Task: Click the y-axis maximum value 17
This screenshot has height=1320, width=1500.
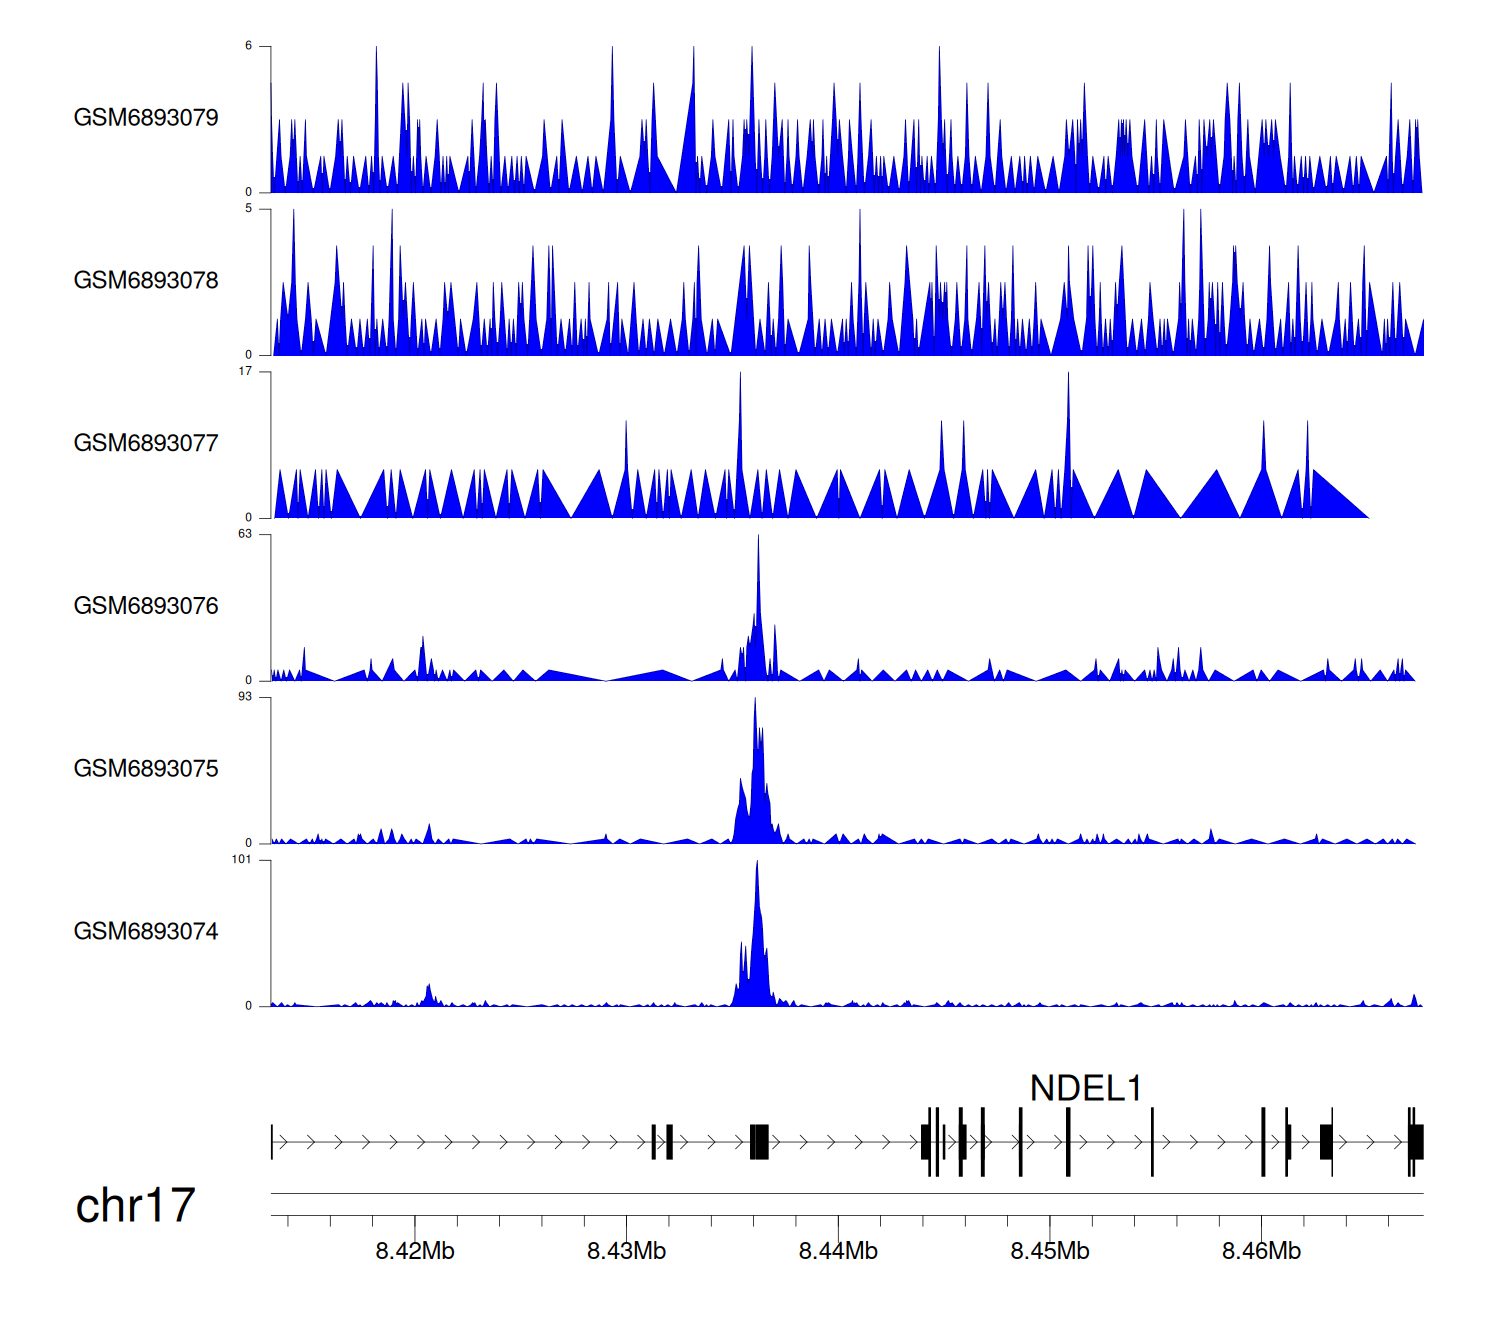Action: (x=245, y=371)
